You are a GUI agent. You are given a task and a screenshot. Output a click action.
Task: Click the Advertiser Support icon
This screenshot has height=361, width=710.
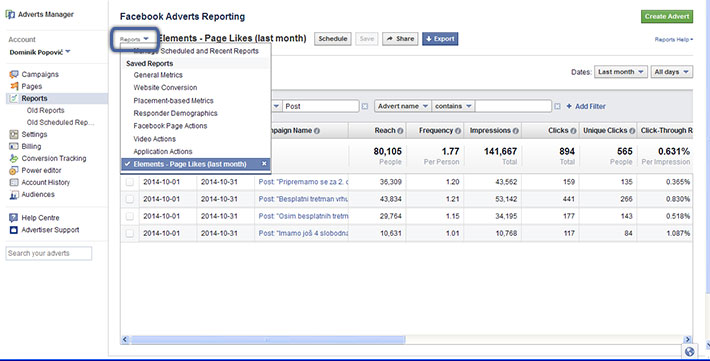coord(14,230)
